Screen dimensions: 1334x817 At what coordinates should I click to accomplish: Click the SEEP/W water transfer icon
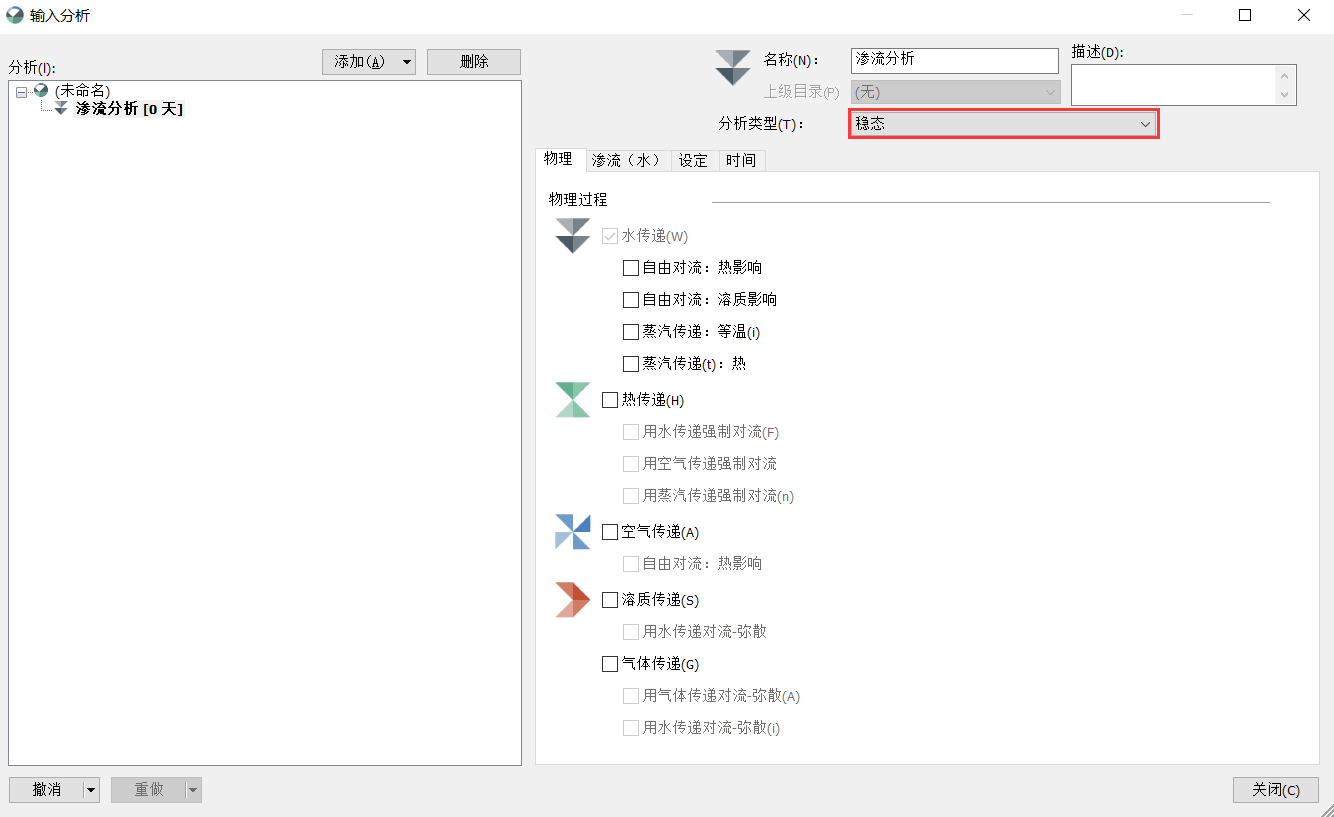(x=572, y=236)
